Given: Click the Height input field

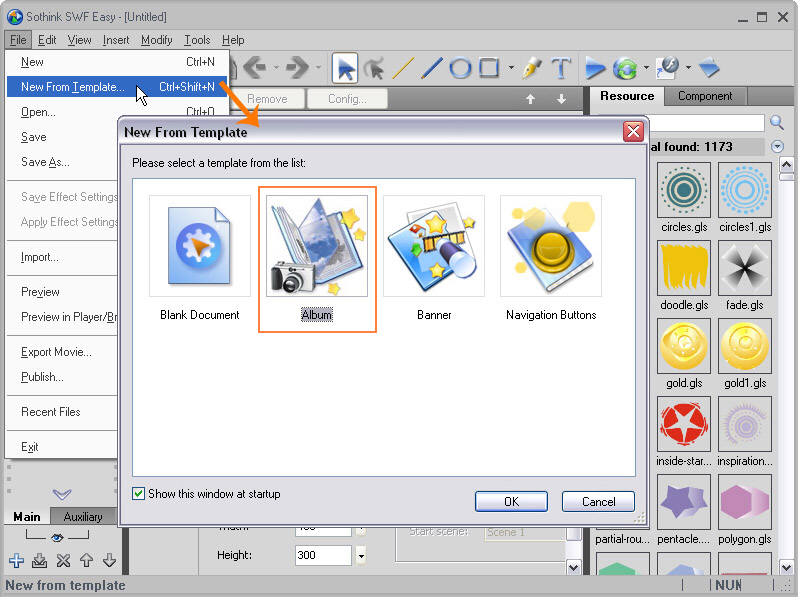Looking at the screenshot, I should (x=323, y=555).
